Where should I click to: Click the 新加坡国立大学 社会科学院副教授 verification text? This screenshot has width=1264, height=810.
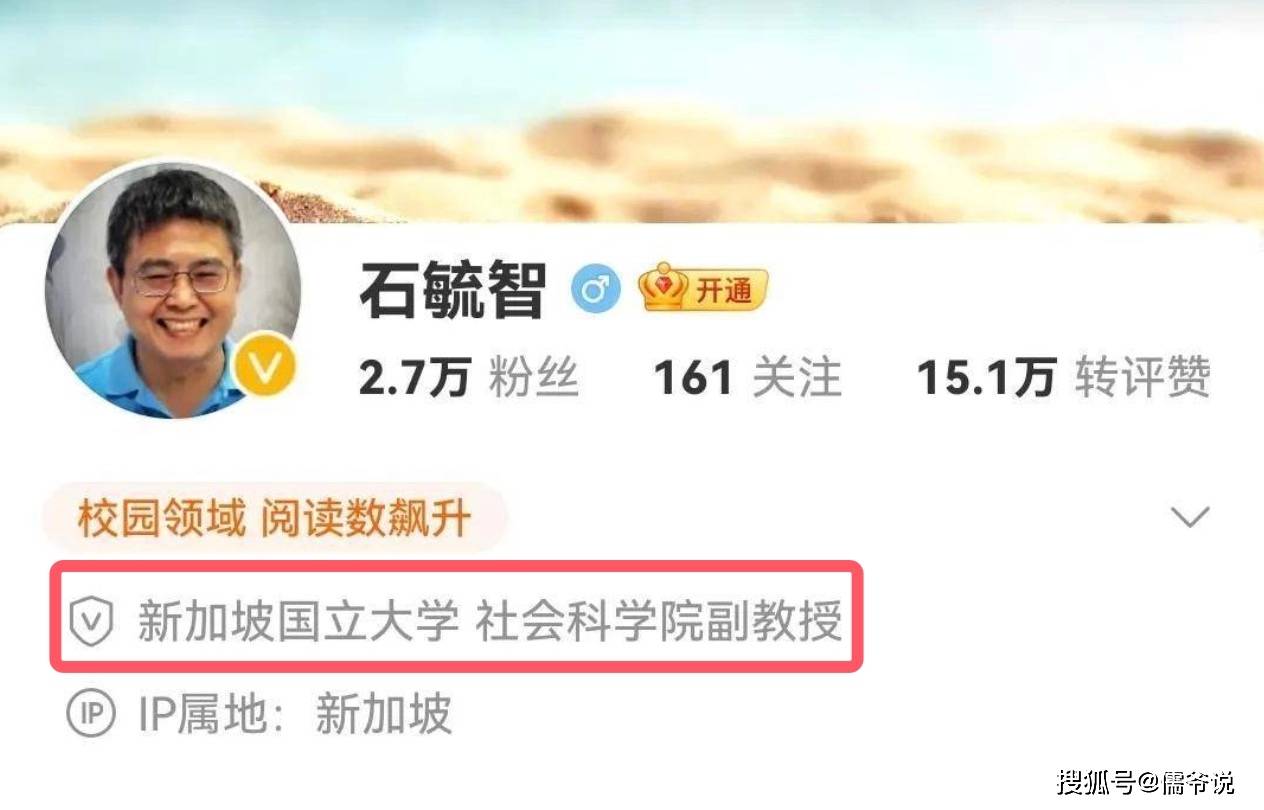(x=490, y=623)
